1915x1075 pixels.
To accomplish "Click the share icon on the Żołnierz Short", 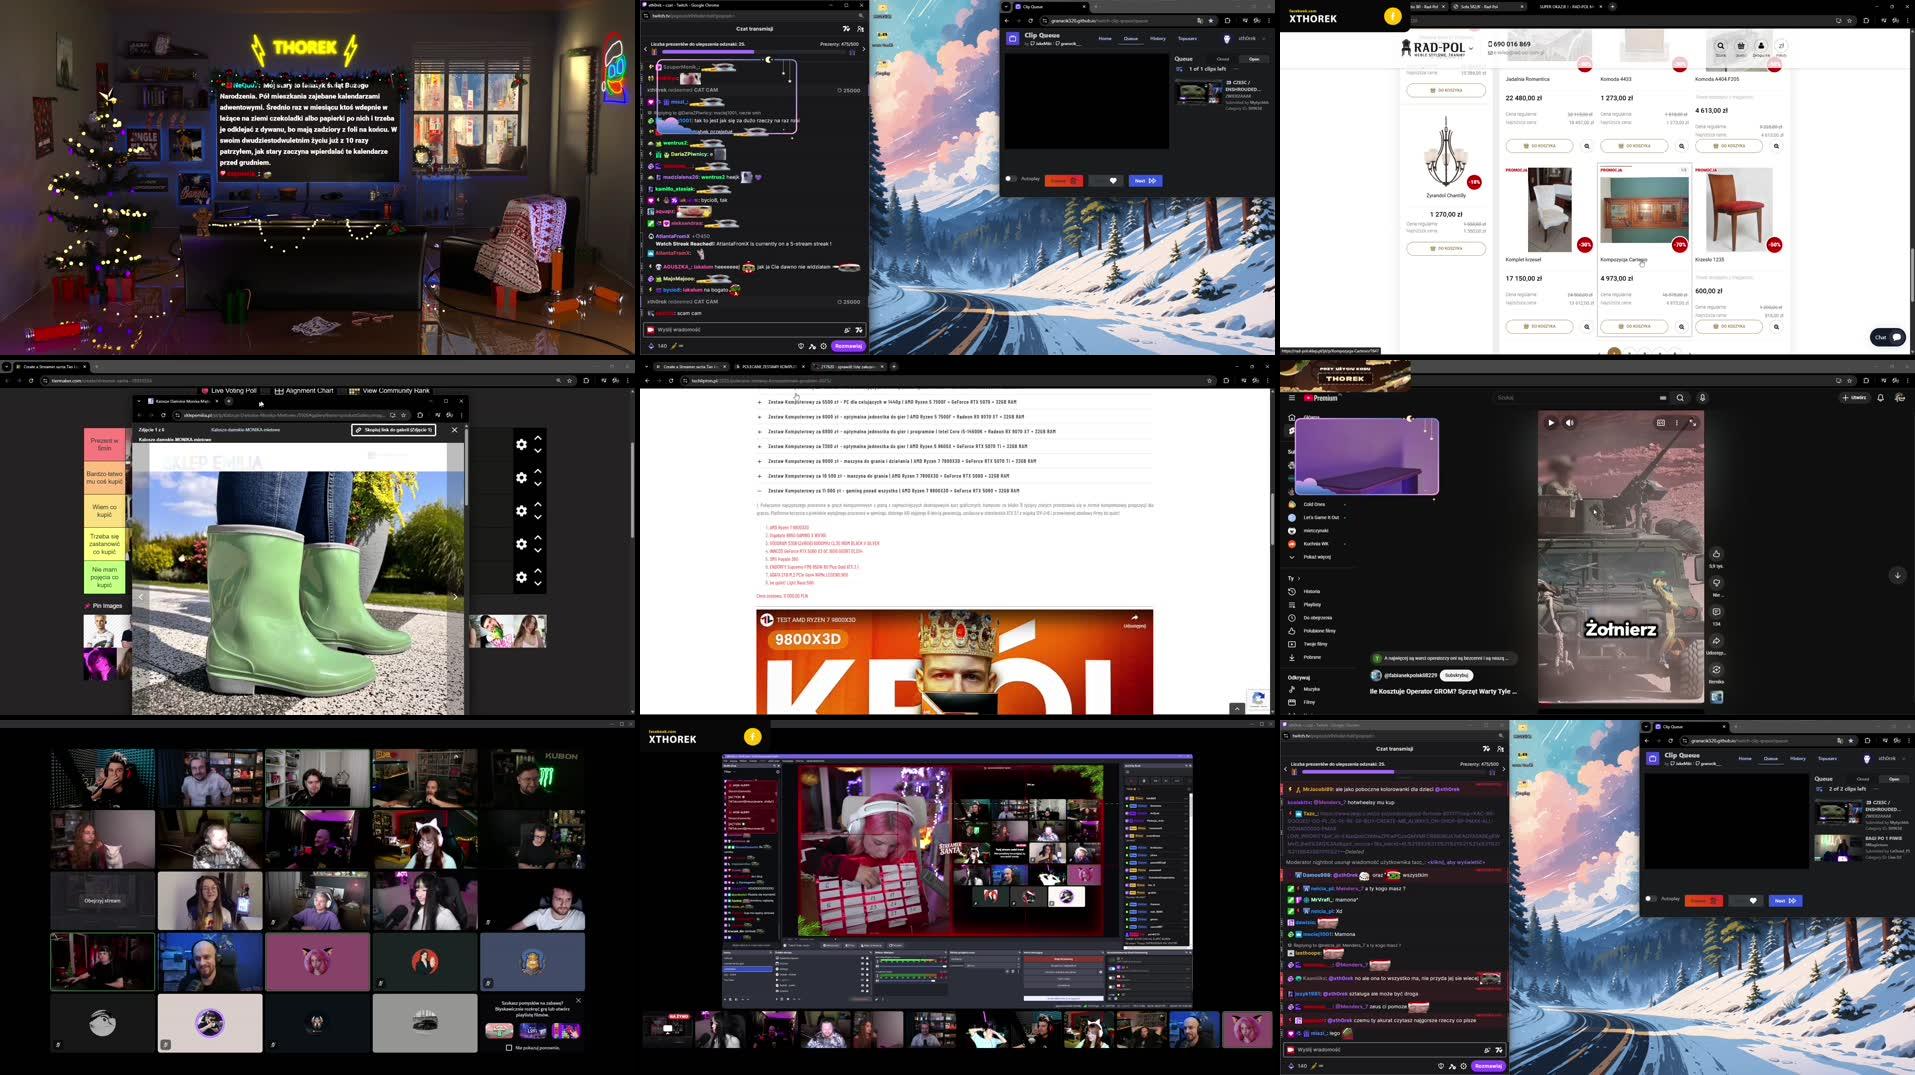I will coord(1716,641).
